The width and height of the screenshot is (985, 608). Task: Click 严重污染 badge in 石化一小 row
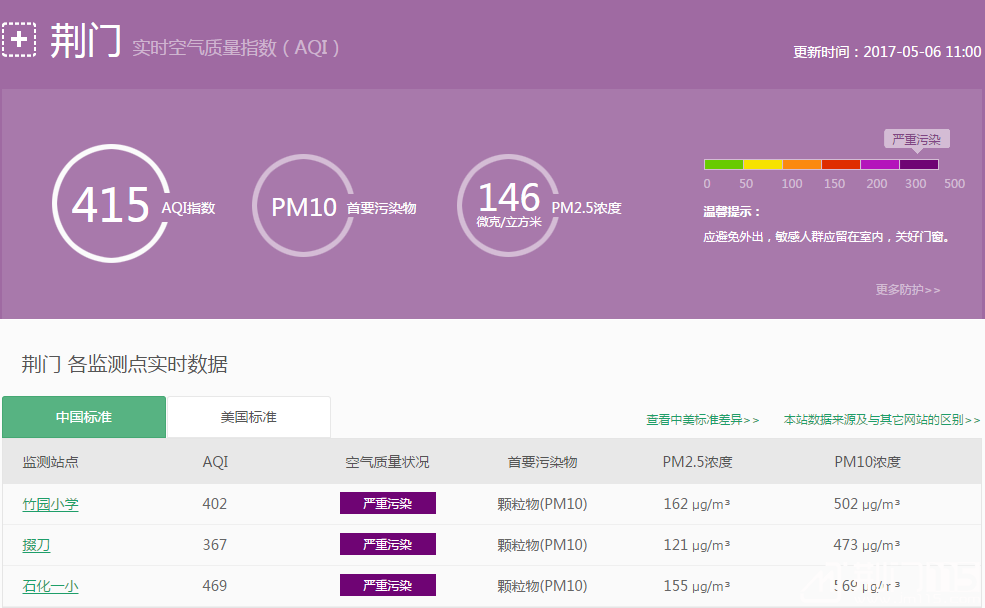click(387, 586)
